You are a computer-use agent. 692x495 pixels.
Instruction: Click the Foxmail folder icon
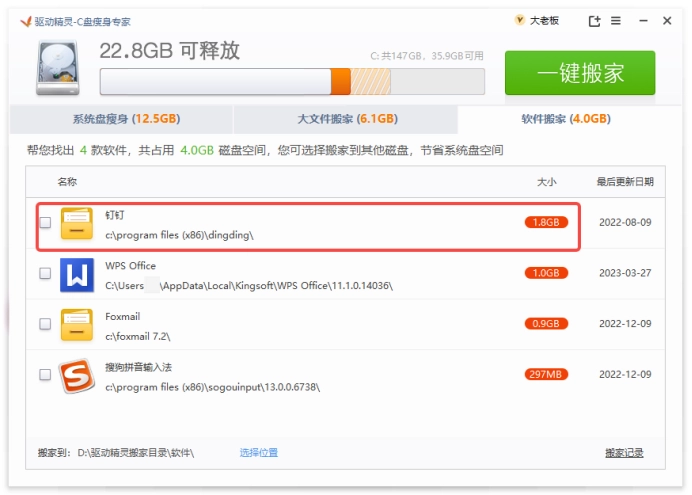(76, 324)
